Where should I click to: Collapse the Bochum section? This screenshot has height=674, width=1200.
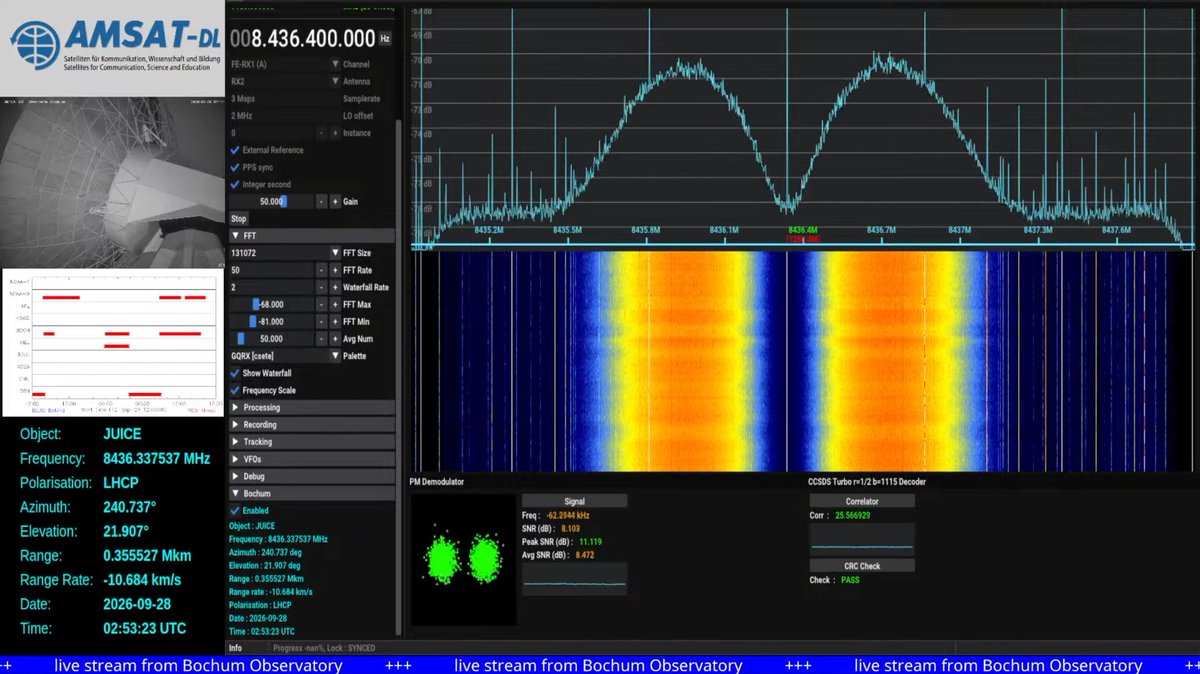312,493
